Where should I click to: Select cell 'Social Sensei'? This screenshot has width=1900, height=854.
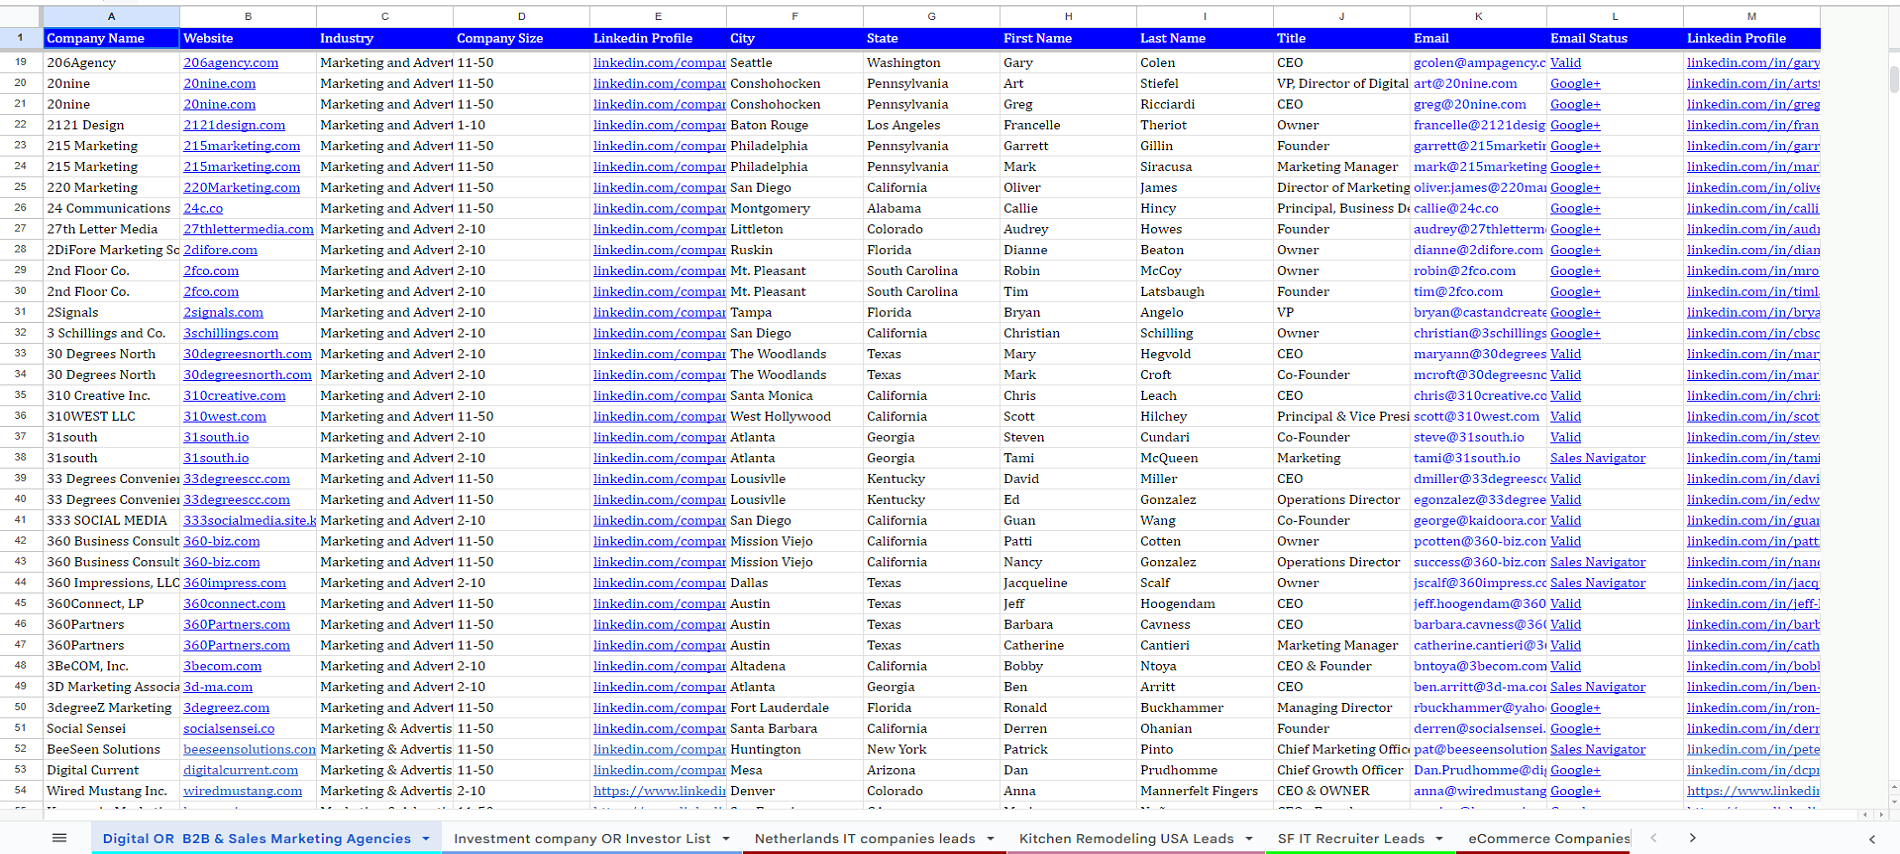[x=111, y=729]
